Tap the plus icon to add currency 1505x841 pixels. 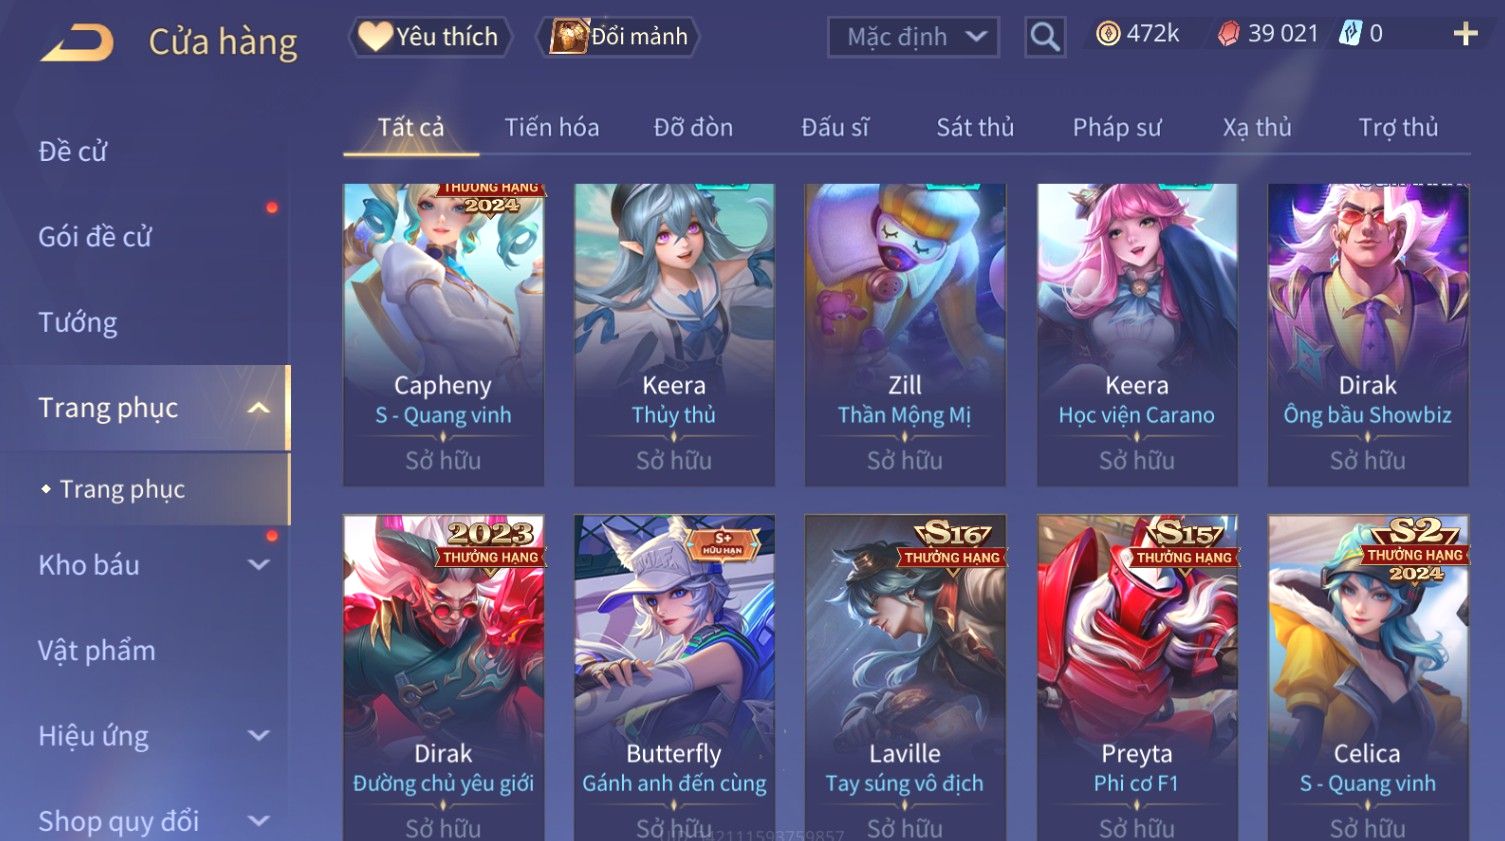pos(1465,34)
